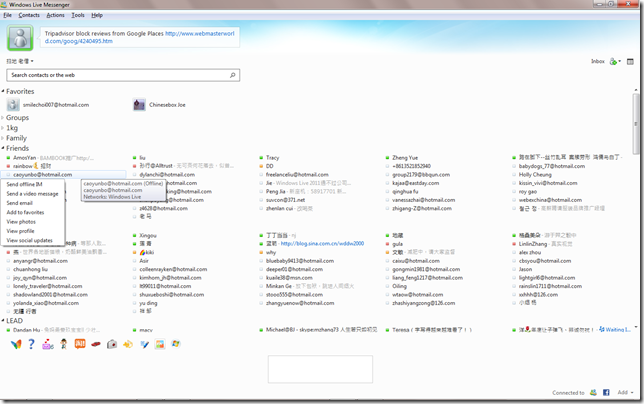Viewport: 644px width, 404px height.
Task: Open the File menu
Action: coord(7,15)
